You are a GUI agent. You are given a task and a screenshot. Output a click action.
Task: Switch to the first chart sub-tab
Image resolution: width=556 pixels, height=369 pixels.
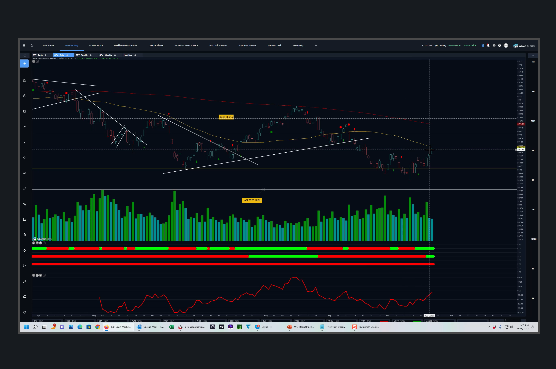[40, 55]
